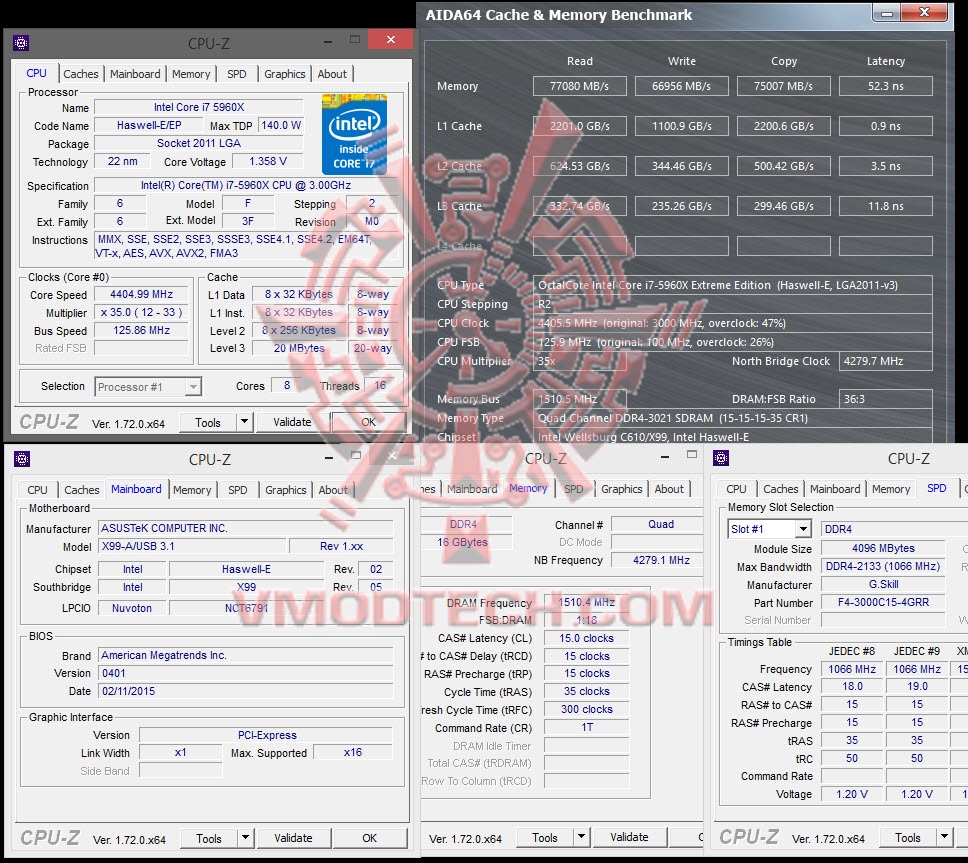
Task: Close the top CPU-Z window
Action: coord(390,40)
